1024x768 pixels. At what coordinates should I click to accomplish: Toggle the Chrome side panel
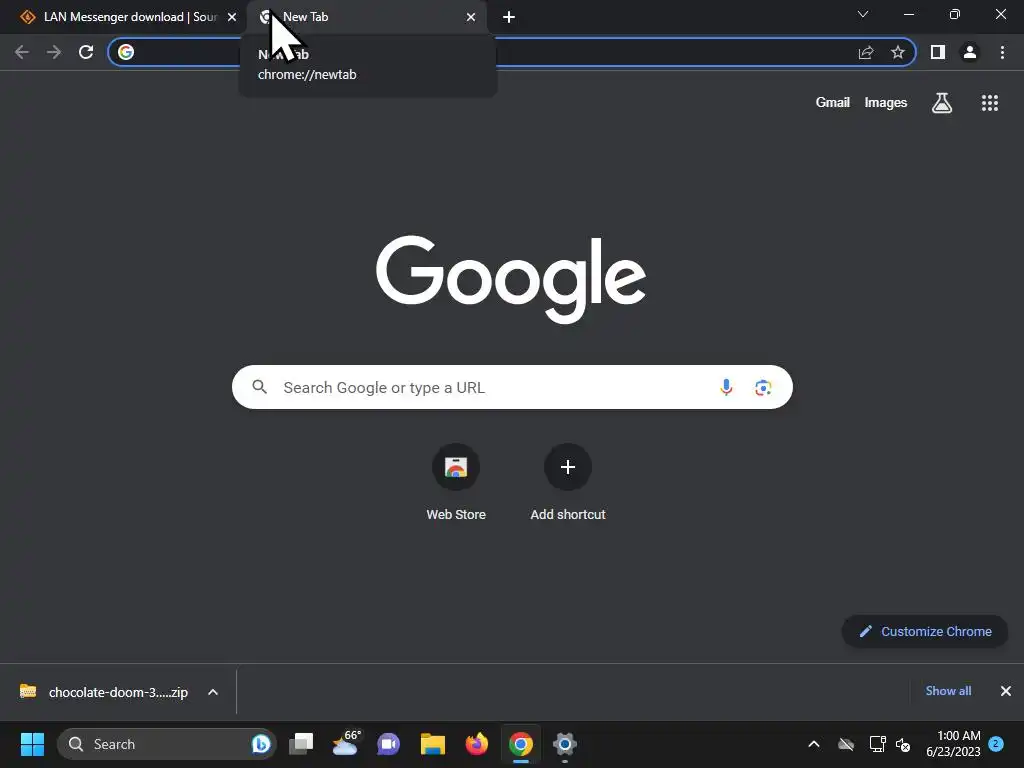pos(938,52)
